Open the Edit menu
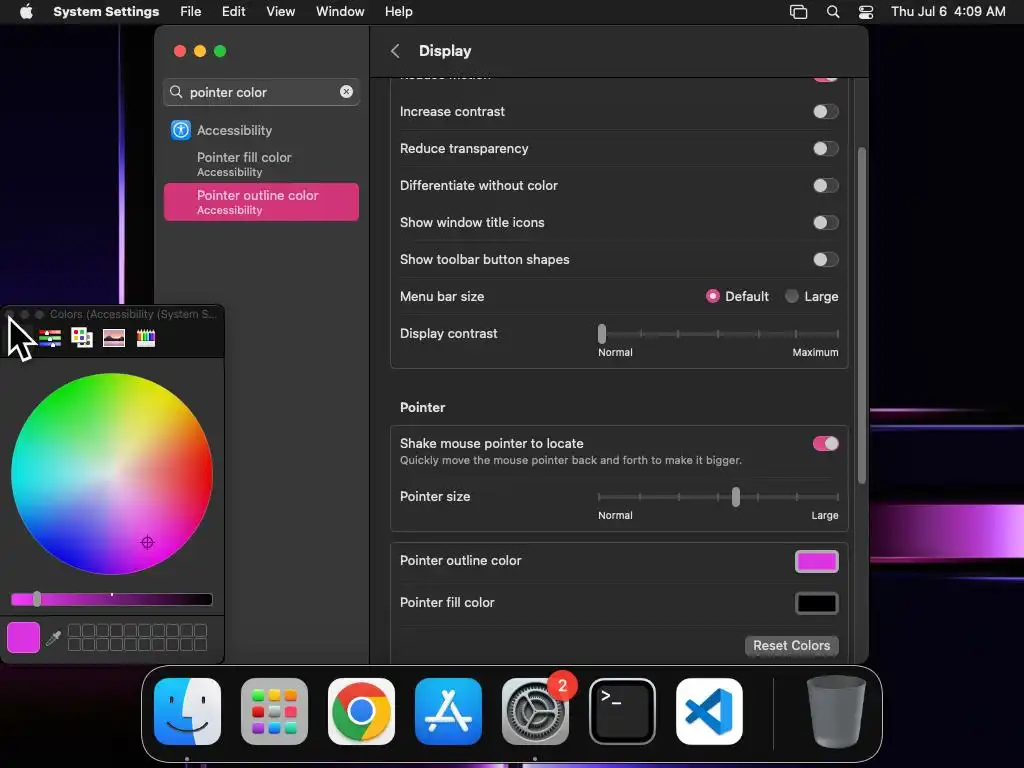Viewport: 1024px width, 768px height. pyautogui.click(x=233, y=12)
